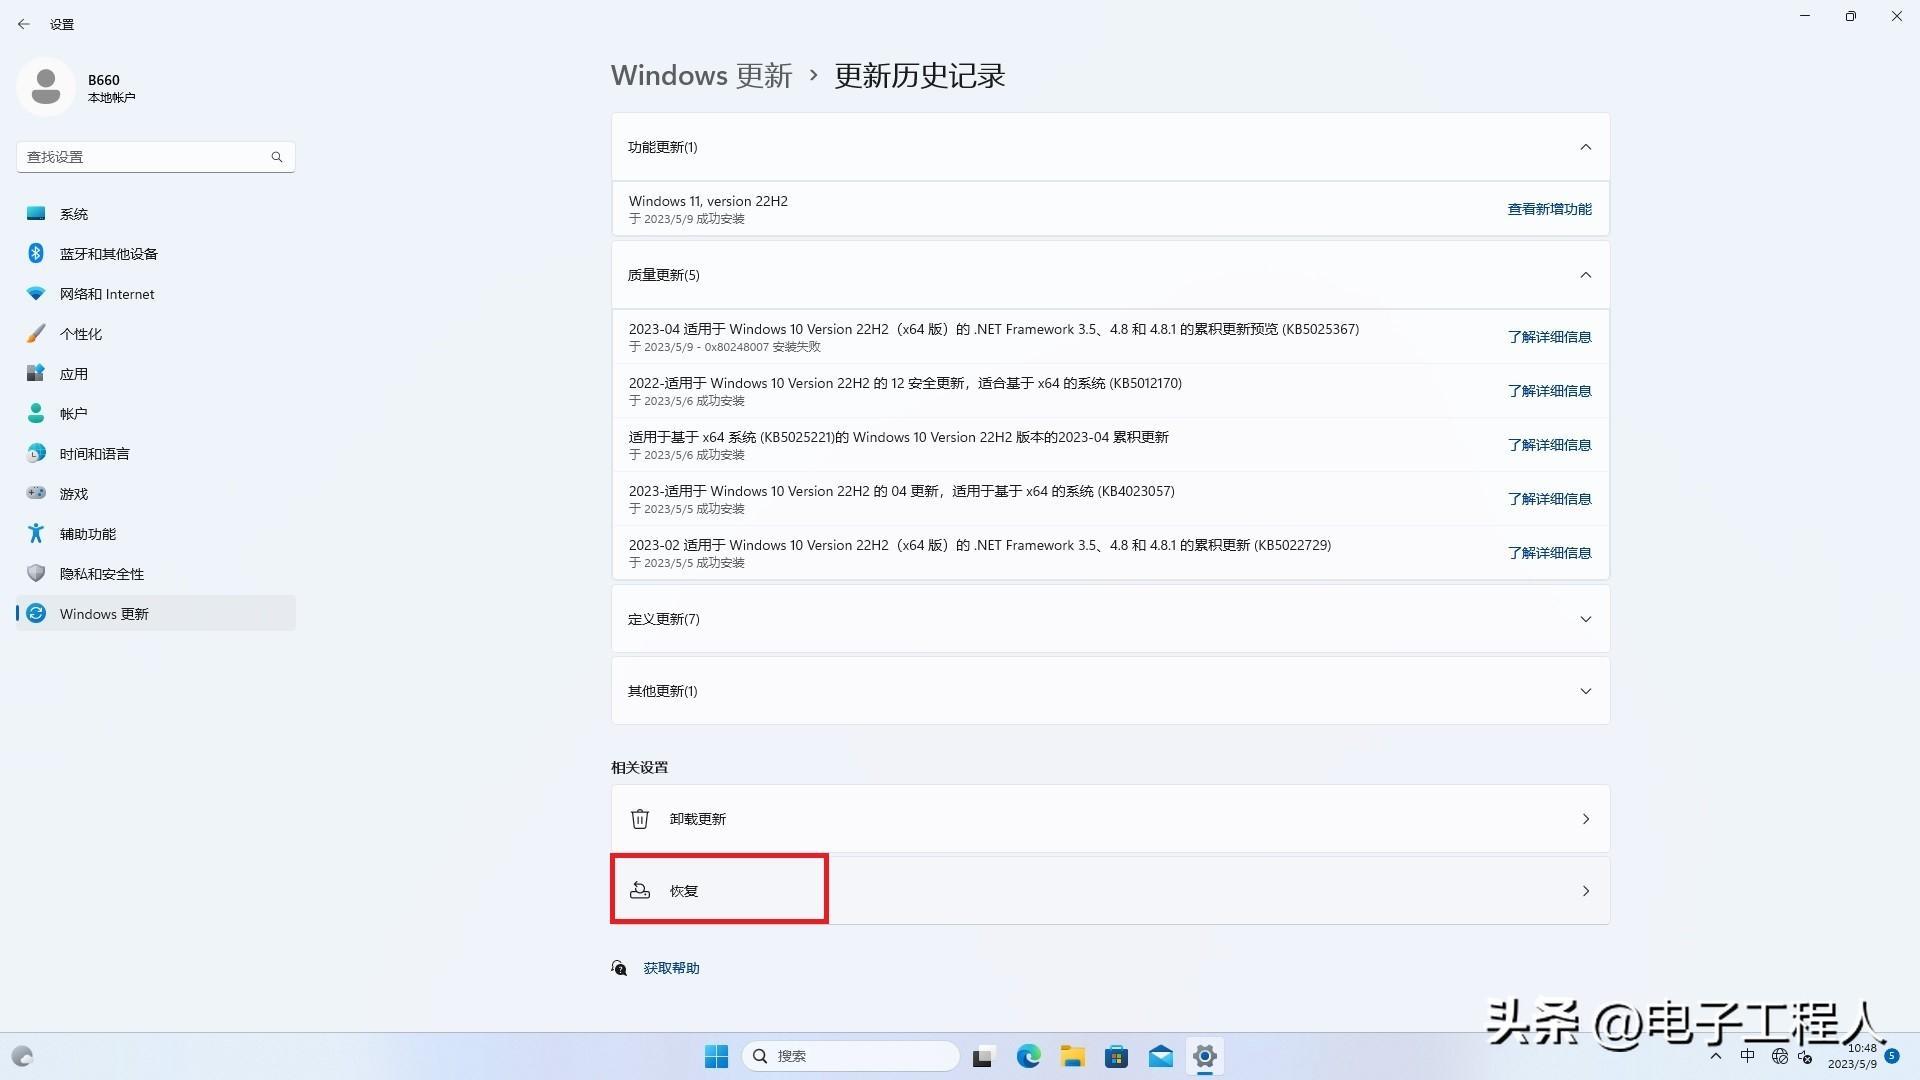Click the 游戏 gamepad icon
Viewport: 1920px width, 1080px height.
pos(36,493)
